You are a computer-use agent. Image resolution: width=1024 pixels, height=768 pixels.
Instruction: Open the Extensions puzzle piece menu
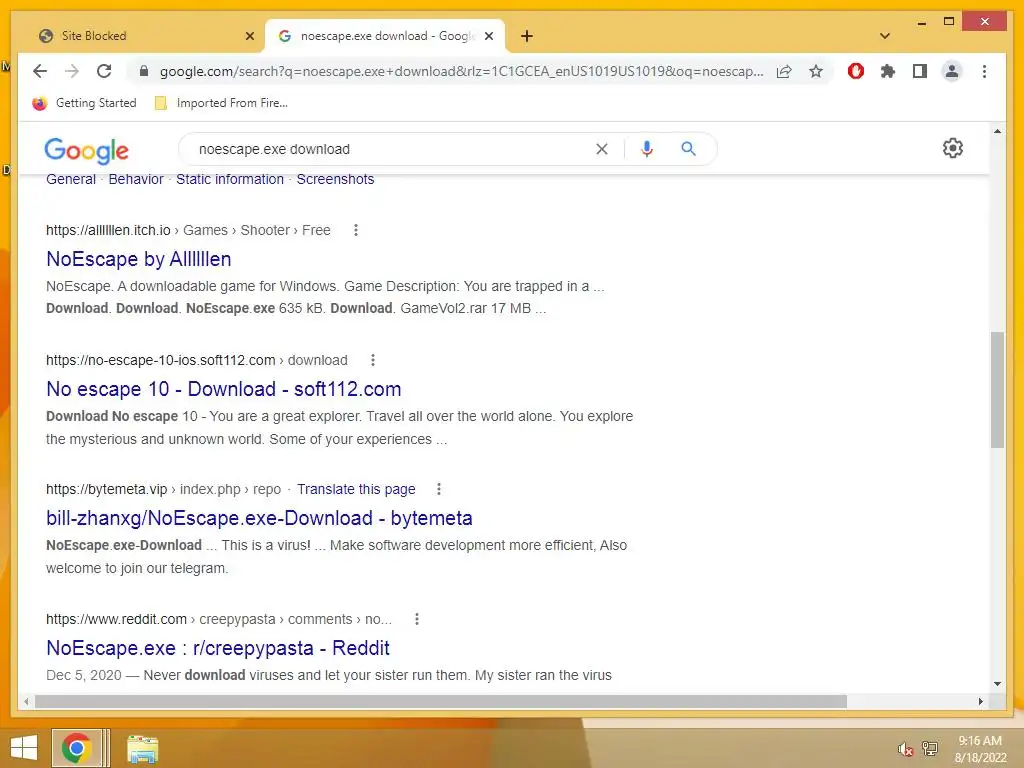[x=888, y=71]
